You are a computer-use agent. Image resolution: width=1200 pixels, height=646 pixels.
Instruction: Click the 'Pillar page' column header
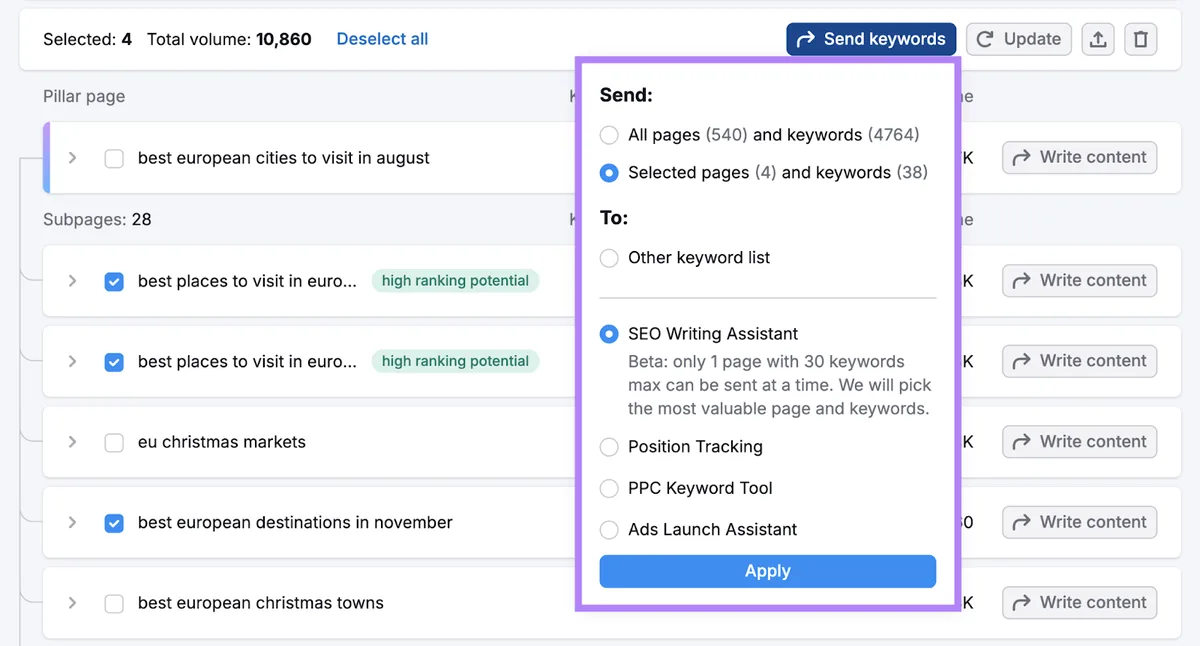(x=84, y=97)
